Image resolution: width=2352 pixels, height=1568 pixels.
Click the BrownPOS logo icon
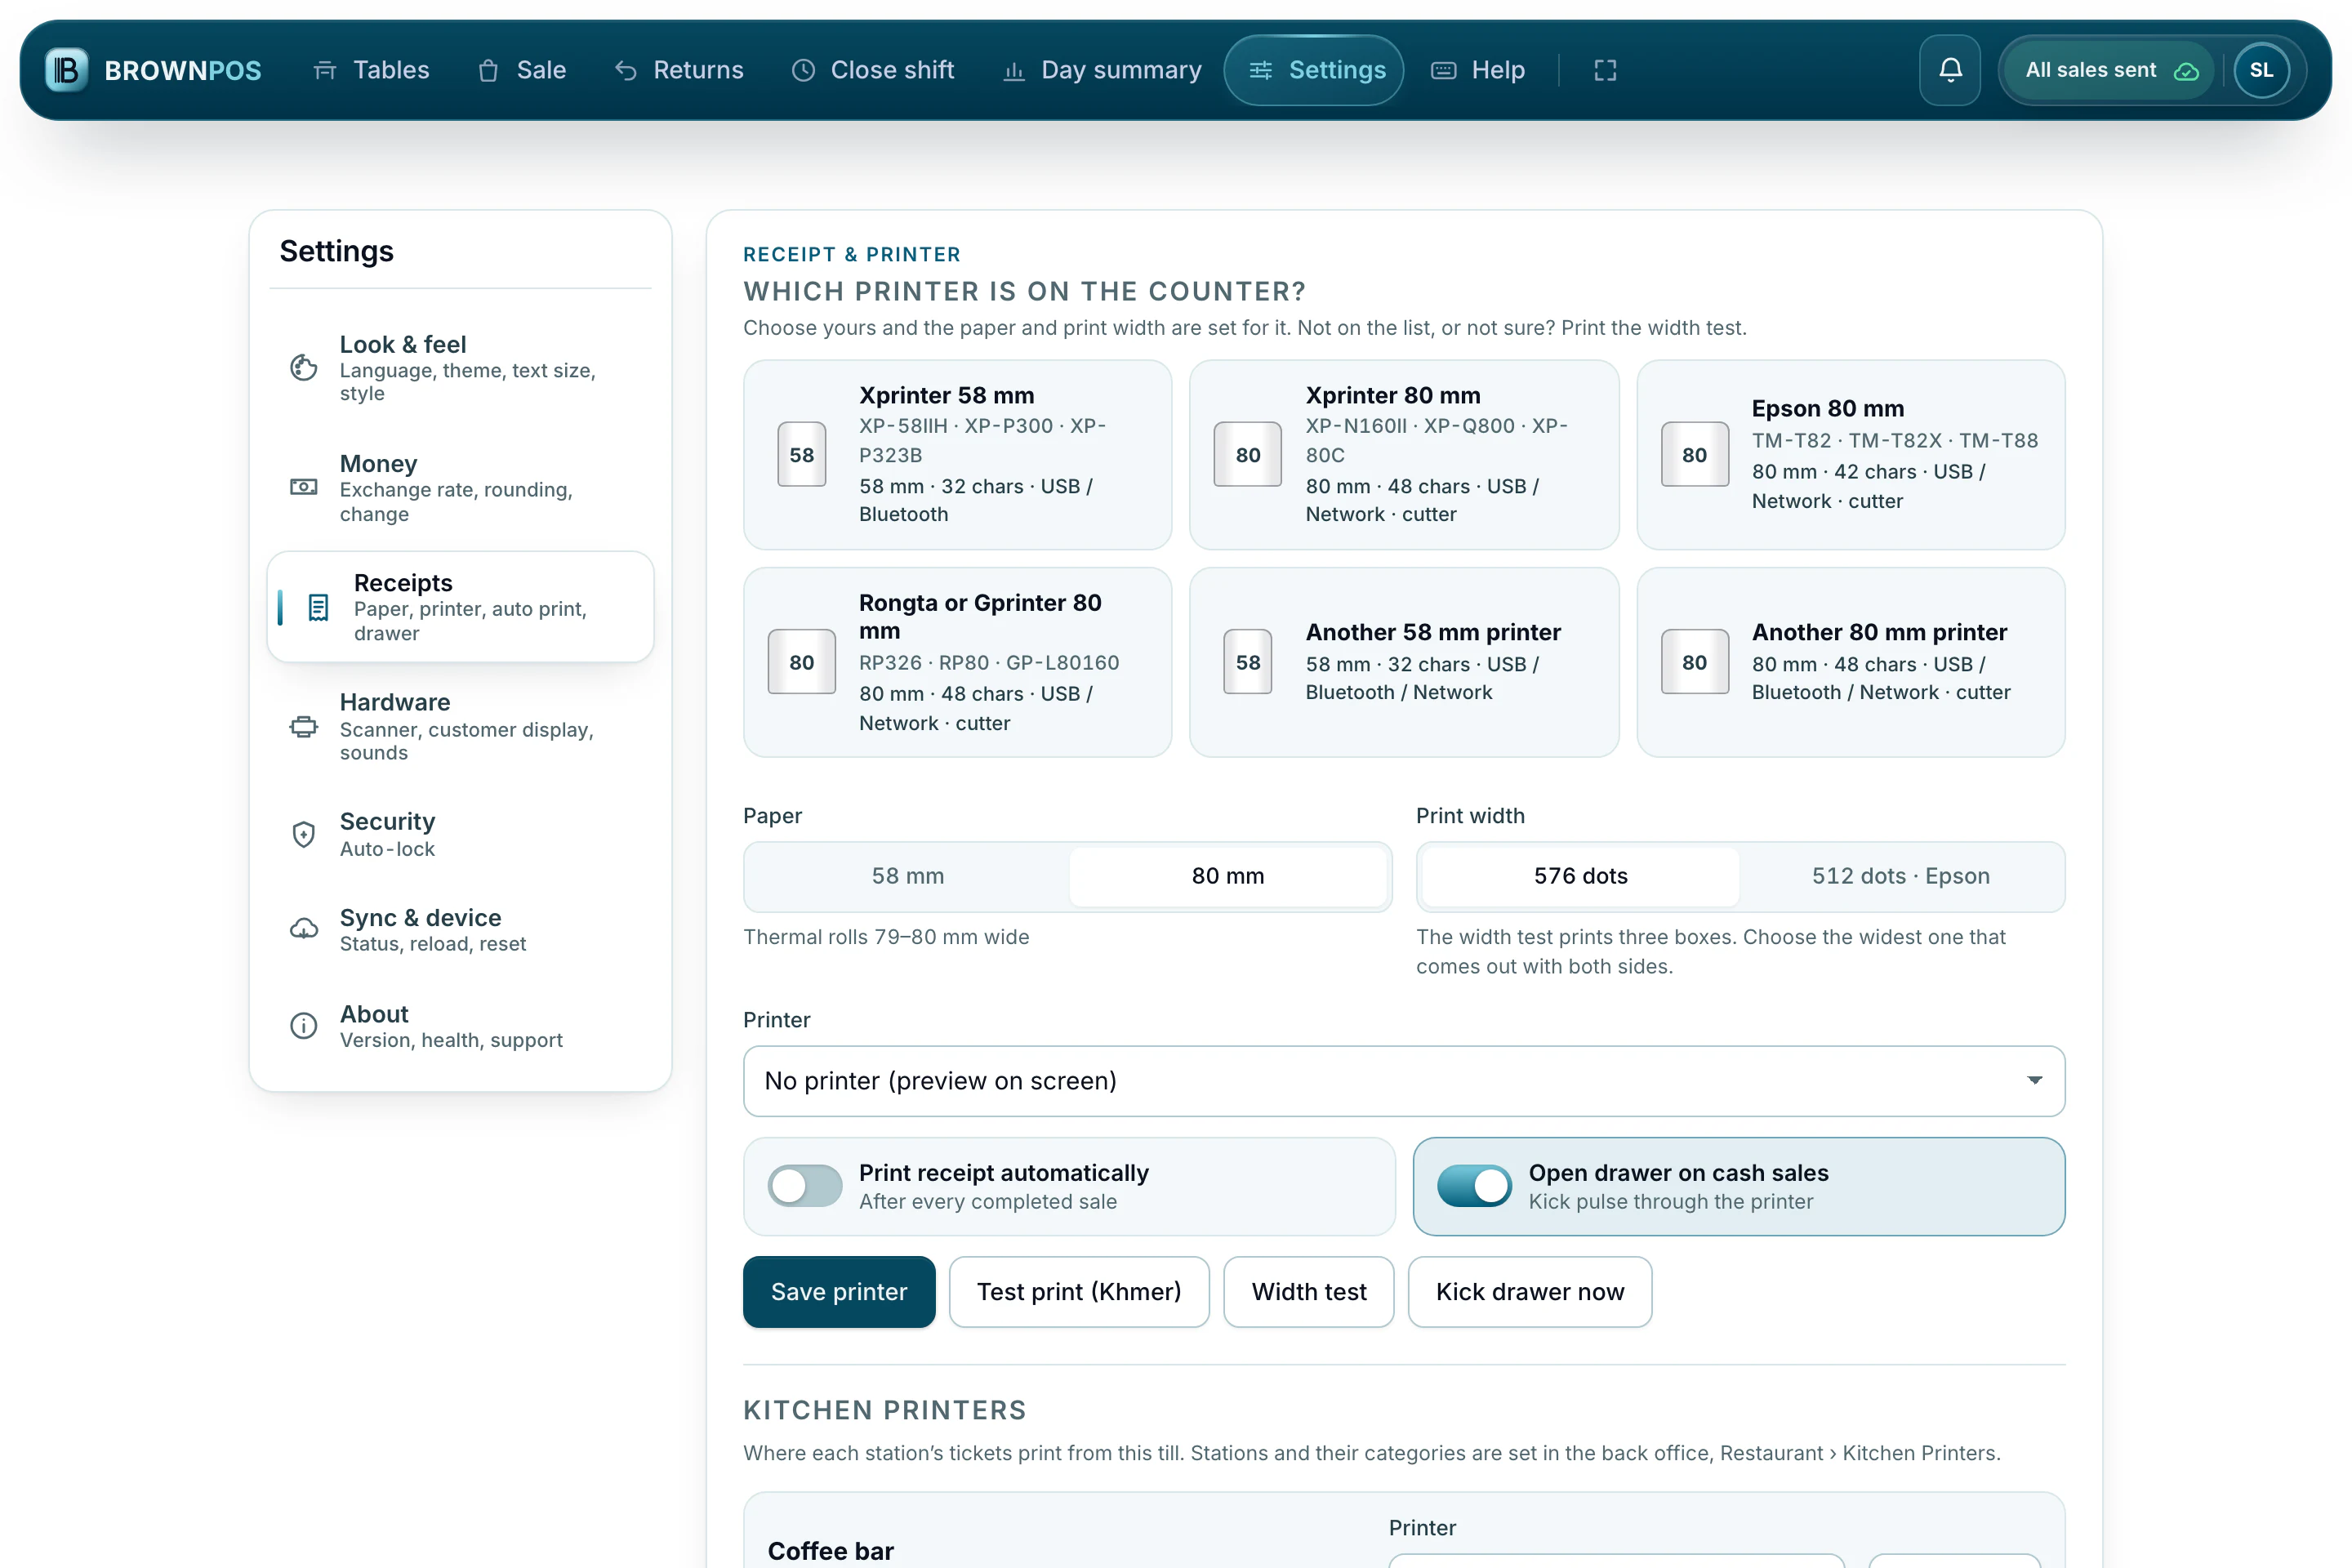66,70
